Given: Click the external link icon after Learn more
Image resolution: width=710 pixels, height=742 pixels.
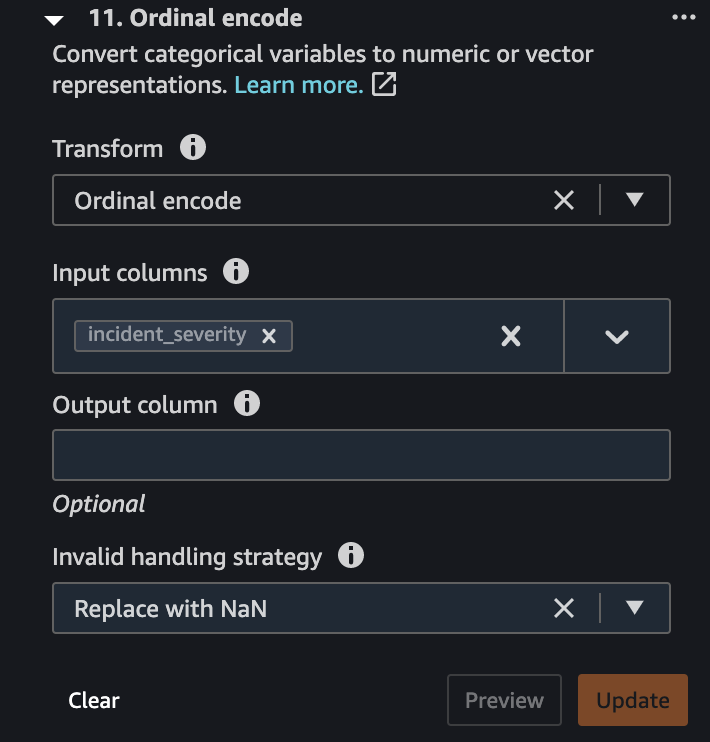Looking at the screenshot, I should coord(384,84).
